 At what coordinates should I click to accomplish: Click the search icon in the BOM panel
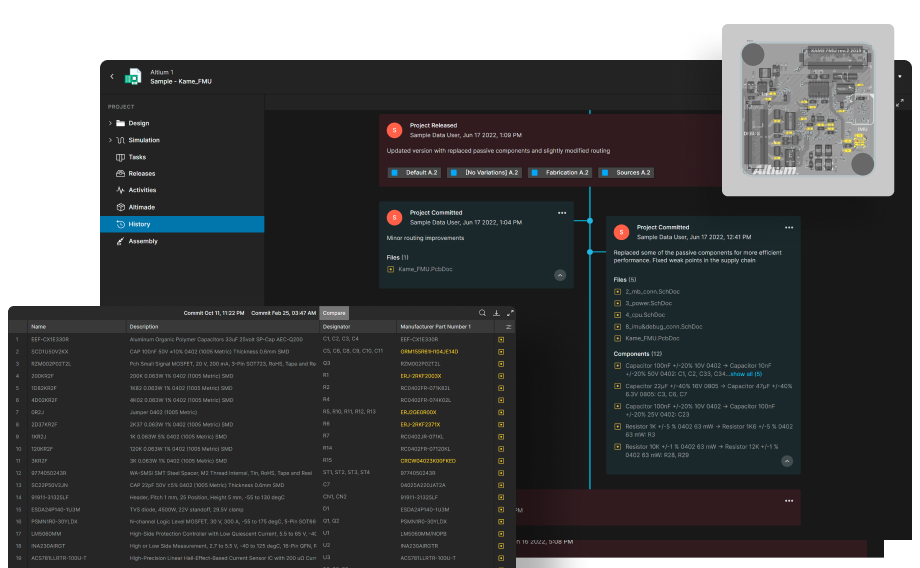[482, 313]
